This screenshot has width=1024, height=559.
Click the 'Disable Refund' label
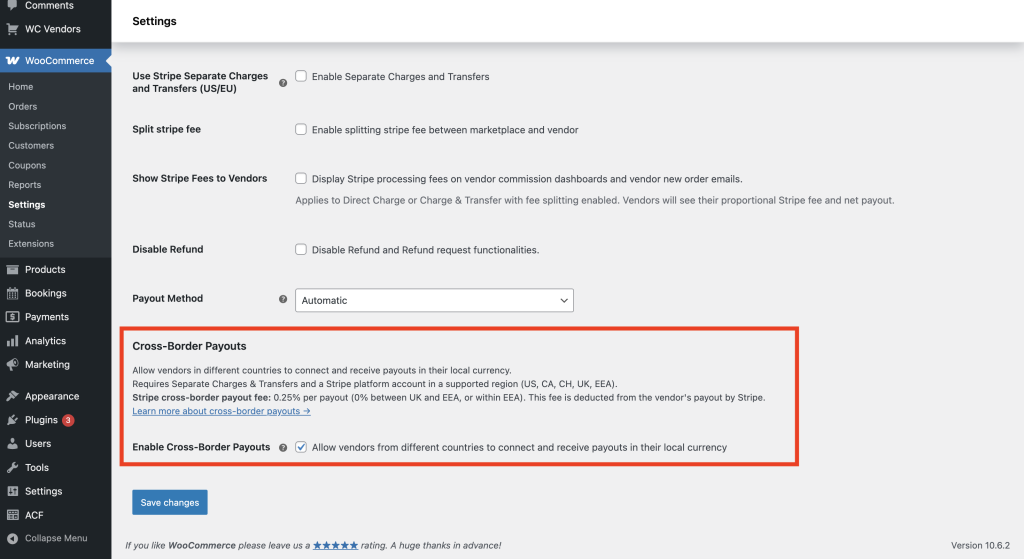[168, 249]
